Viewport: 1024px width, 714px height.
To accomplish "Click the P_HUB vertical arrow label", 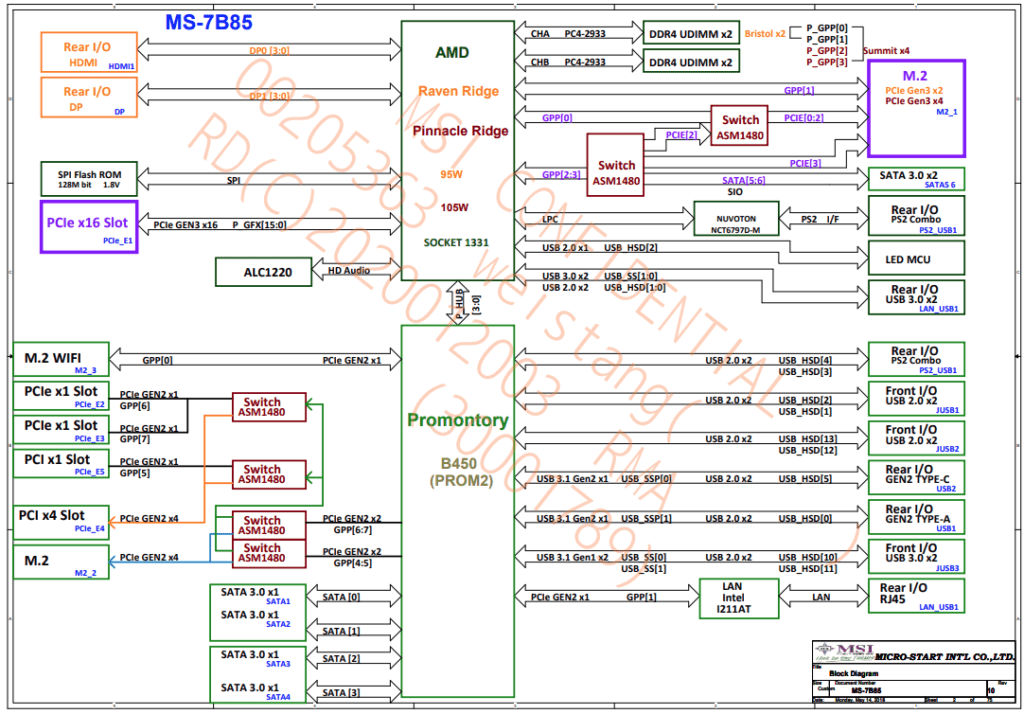I will (x=459, y=303).
